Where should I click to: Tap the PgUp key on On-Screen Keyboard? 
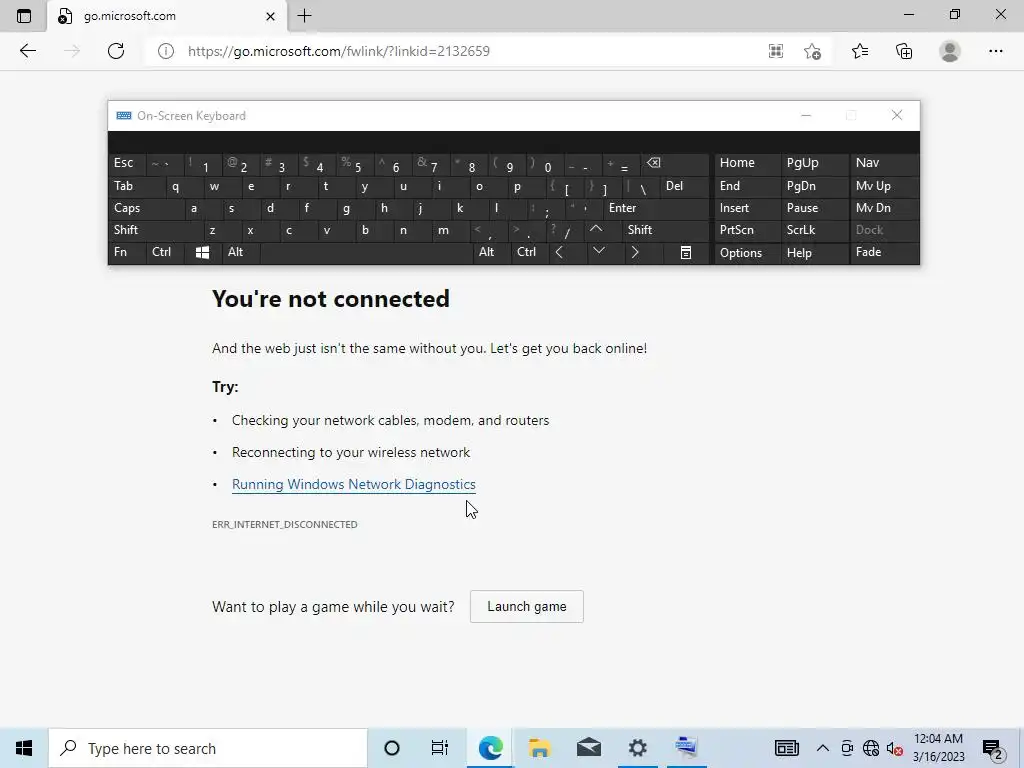click(x=814, y=163)
